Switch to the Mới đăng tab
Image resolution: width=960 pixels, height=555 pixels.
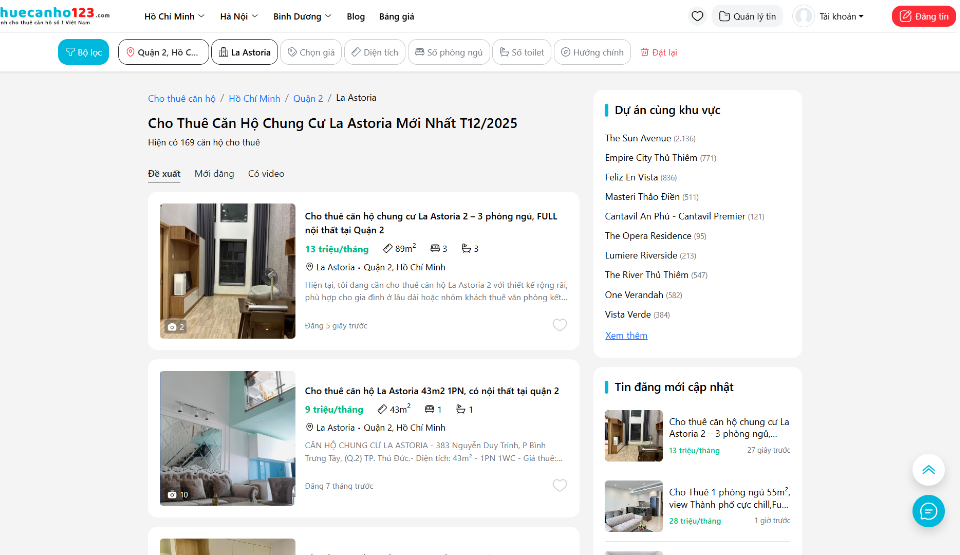[214, 174]
